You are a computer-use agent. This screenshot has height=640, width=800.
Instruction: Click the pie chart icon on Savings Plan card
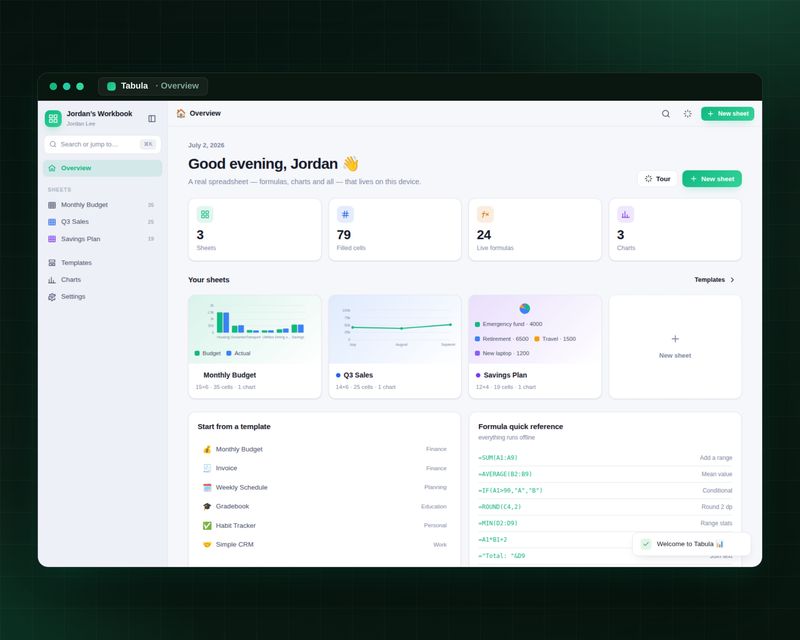pyautogui.click(x=524, y=308)
